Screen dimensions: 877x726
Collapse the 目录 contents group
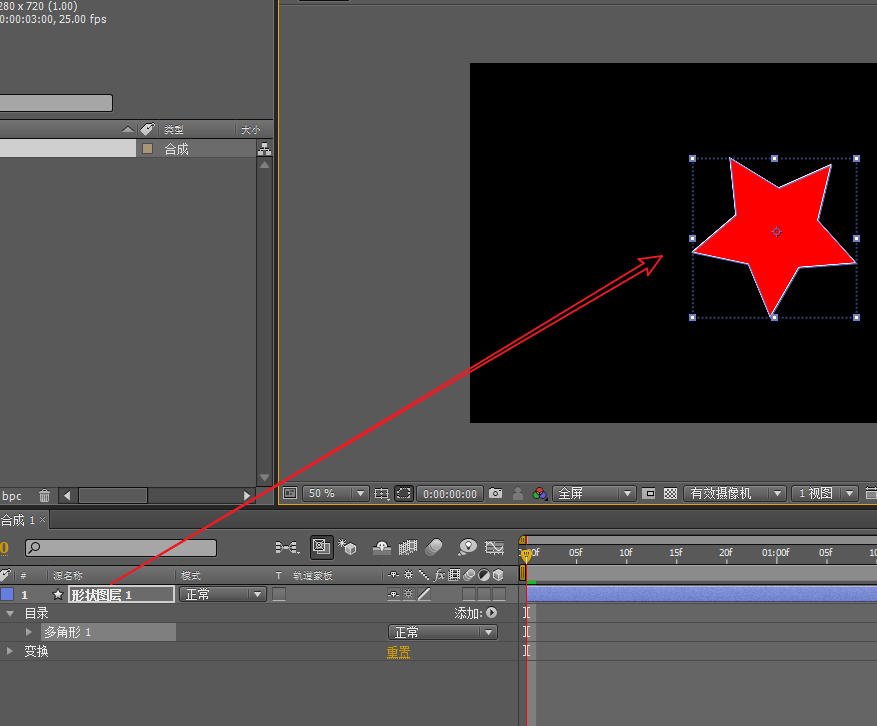10,613
